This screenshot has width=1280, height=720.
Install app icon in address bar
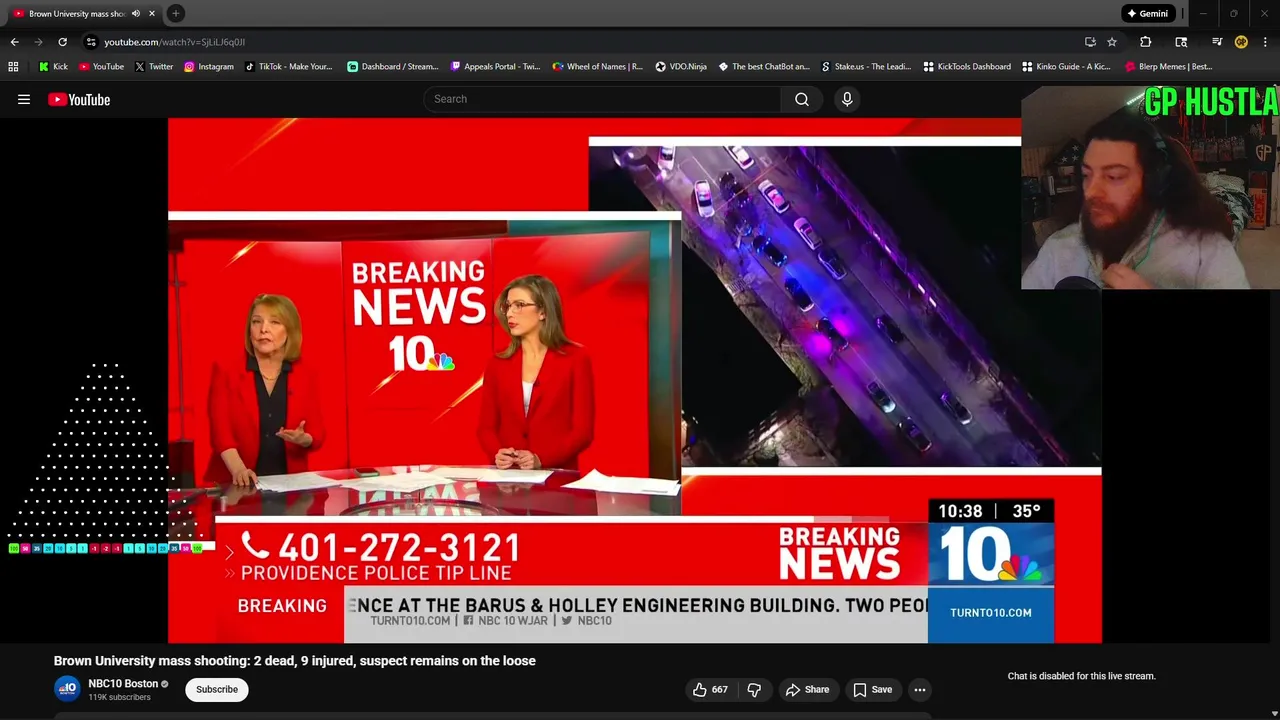click(1090, 42)
